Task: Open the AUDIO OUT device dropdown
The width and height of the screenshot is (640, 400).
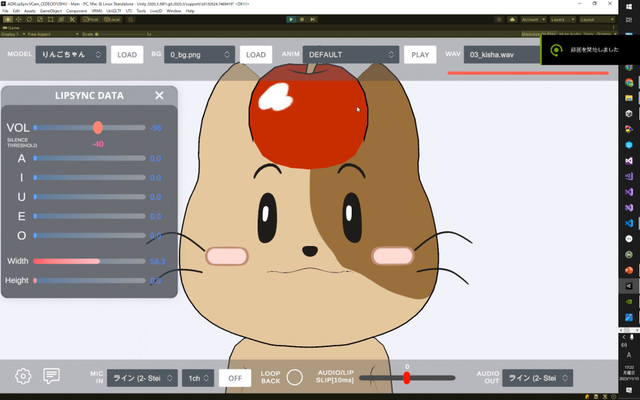Action: (537, 378)
